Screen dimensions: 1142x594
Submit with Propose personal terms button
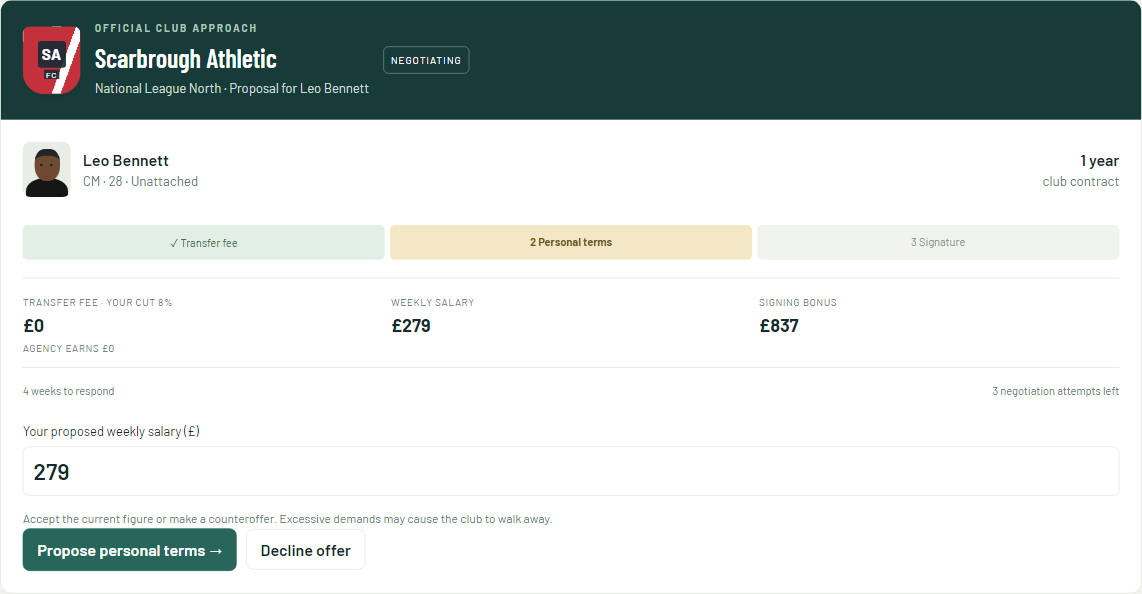(130, 550)
